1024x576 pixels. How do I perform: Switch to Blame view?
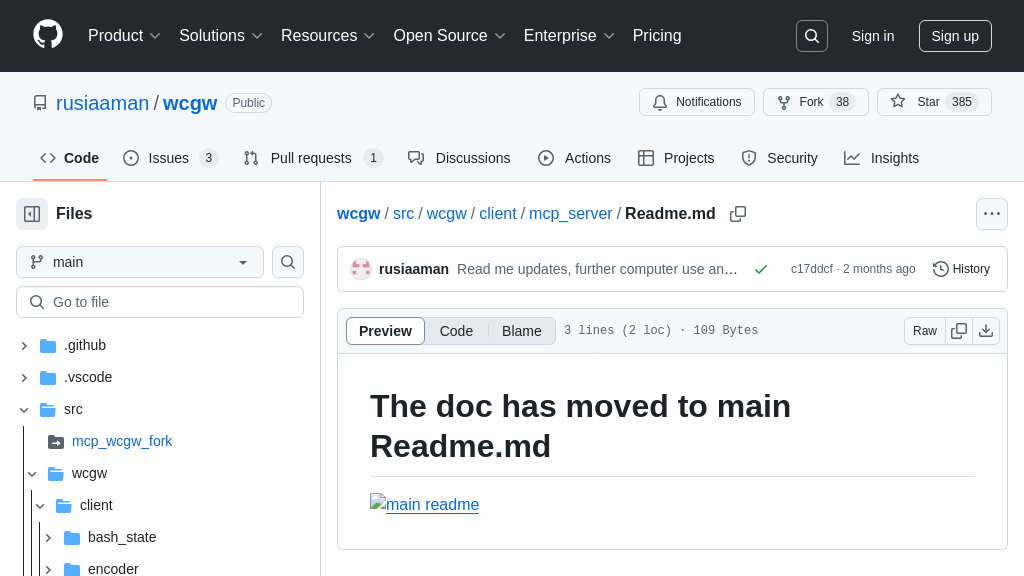coord(521,331)
